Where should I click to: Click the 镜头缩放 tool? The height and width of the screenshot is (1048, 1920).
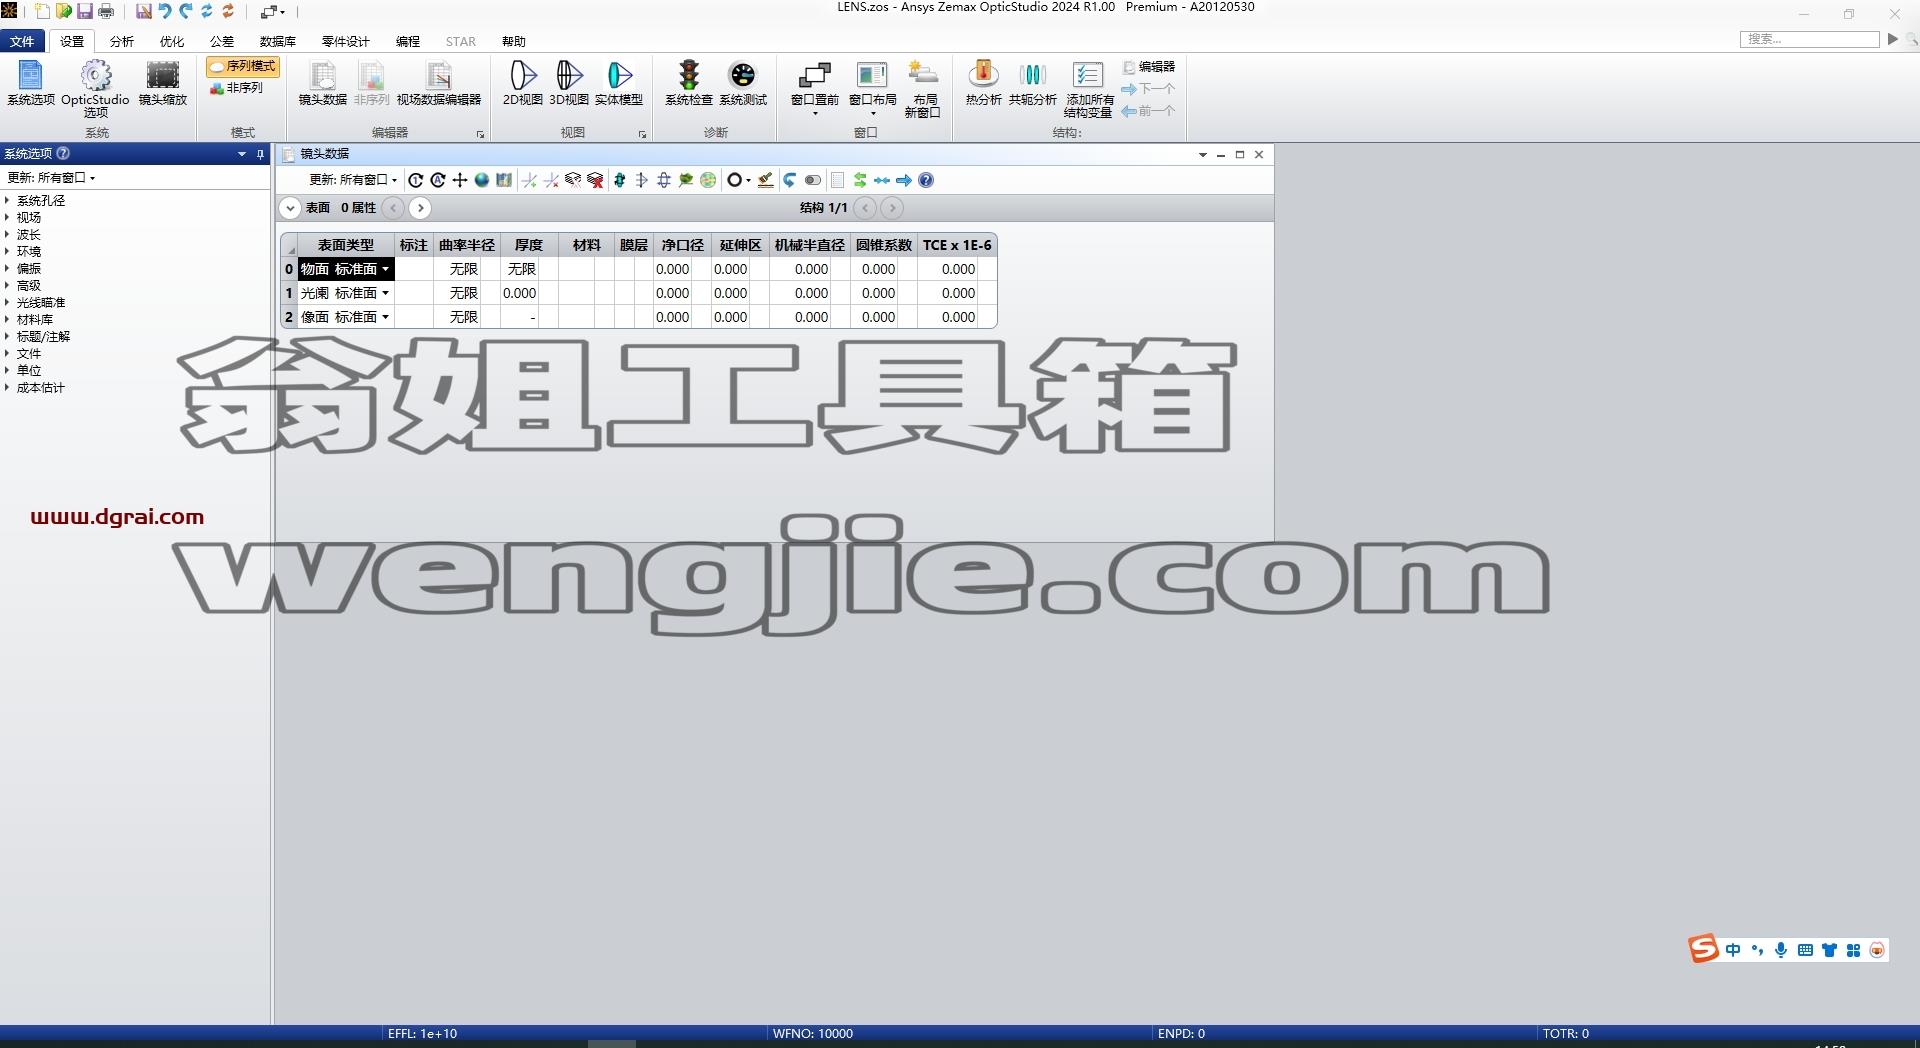click(x=162, y=84)
